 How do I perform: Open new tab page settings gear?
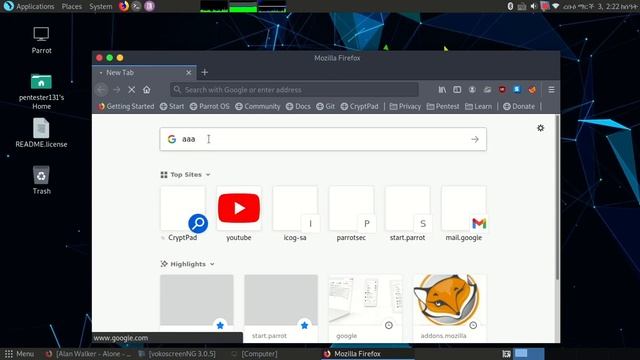coord(540,128)
